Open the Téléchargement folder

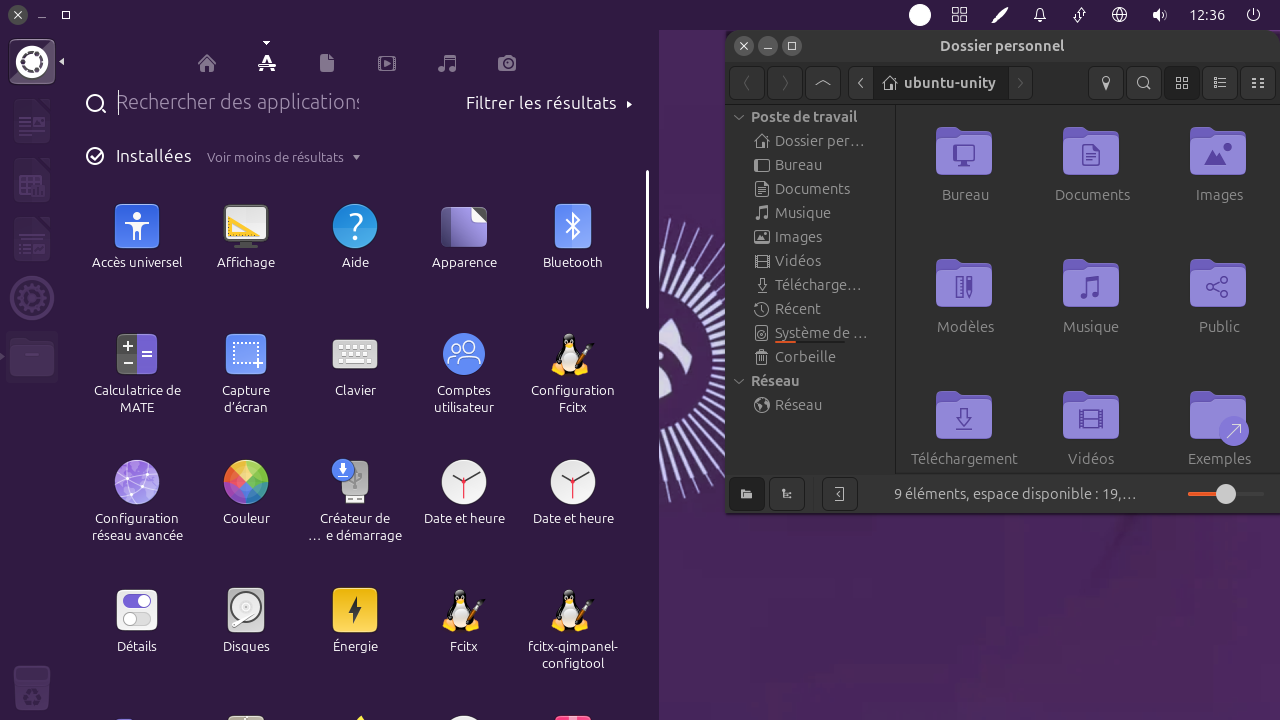point(964,418)
